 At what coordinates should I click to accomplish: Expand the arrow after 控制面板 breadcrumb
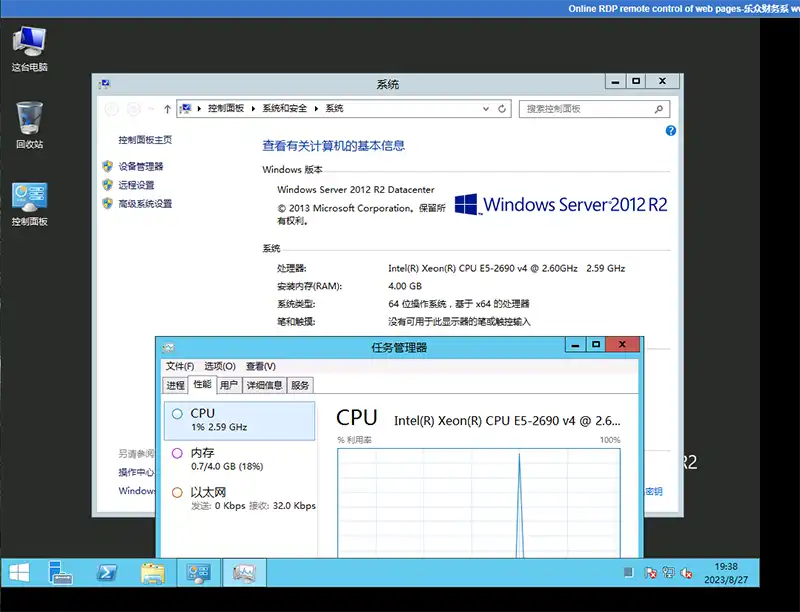click(x=253, y=109)
